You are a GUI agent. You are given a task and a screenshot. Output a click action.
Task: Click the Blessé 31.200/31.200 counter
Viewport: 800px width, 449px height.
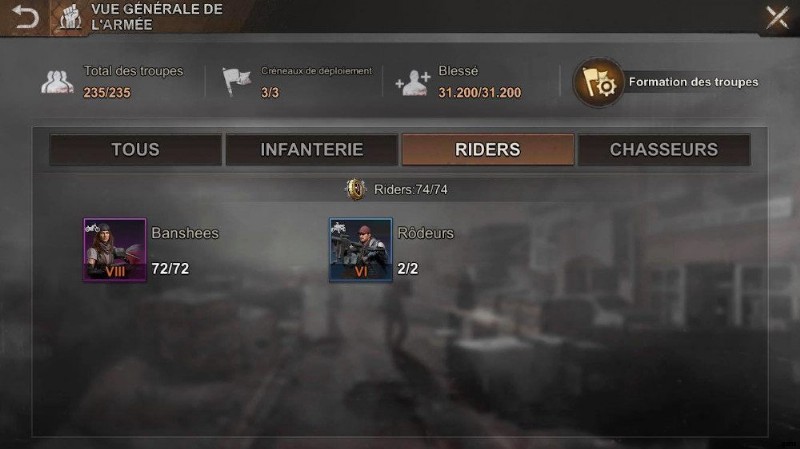(480, 93)
